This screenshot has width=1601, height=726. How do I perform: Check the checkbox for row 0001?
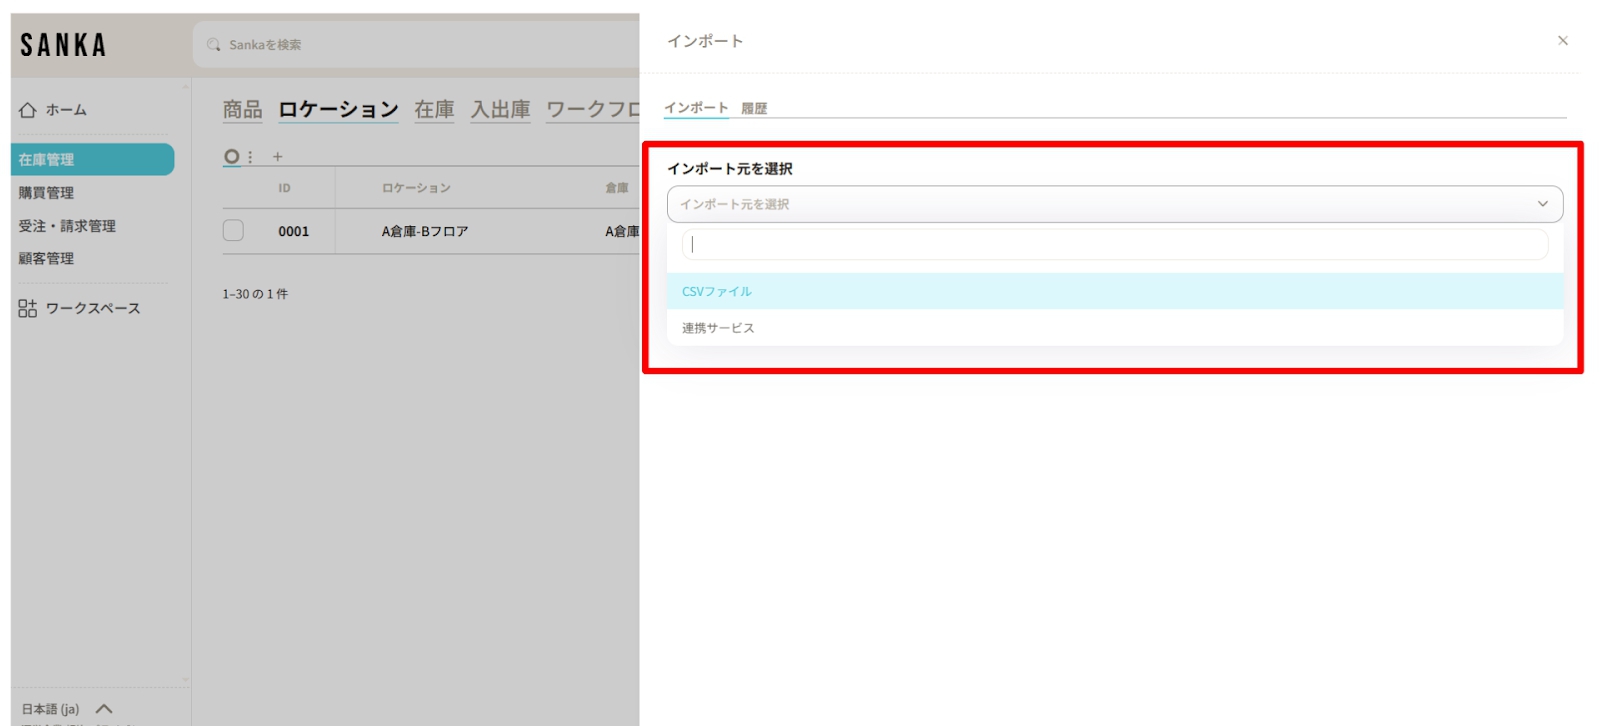[x=233, y=231]
